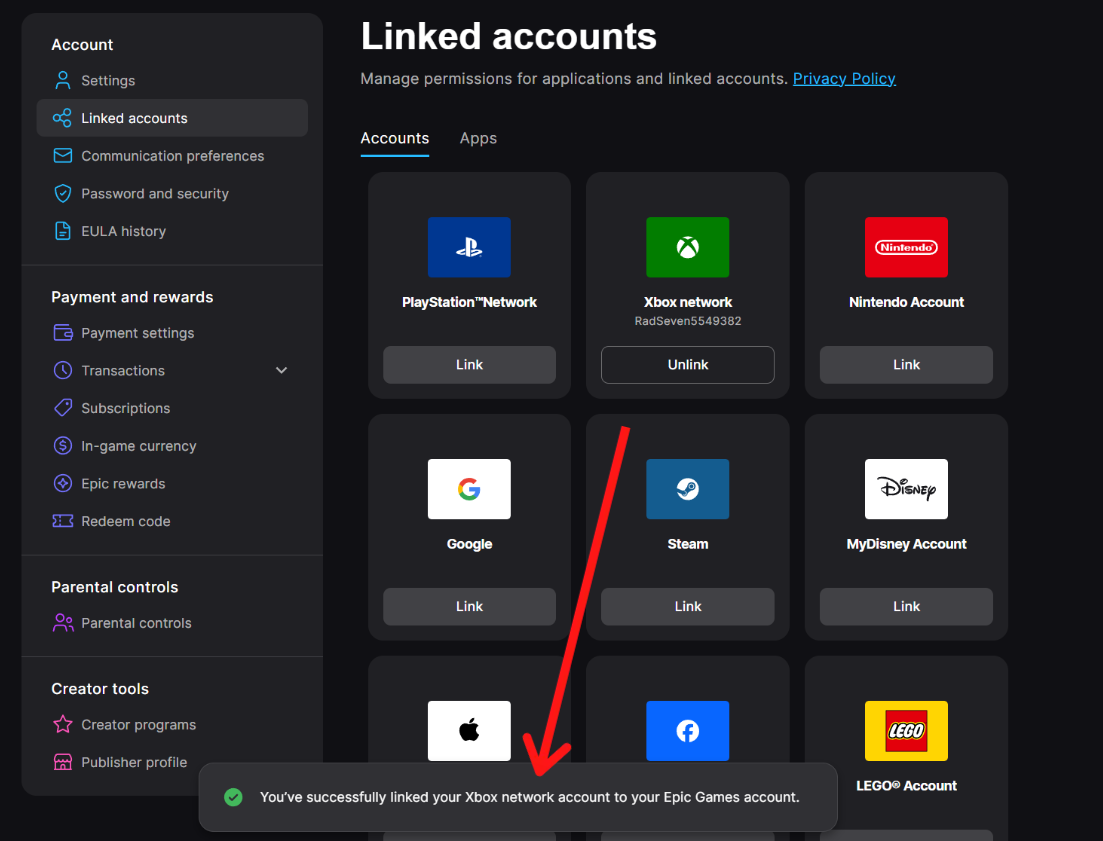Unlink the Xbox network account
1103x841 pixels.
point(688,365)
